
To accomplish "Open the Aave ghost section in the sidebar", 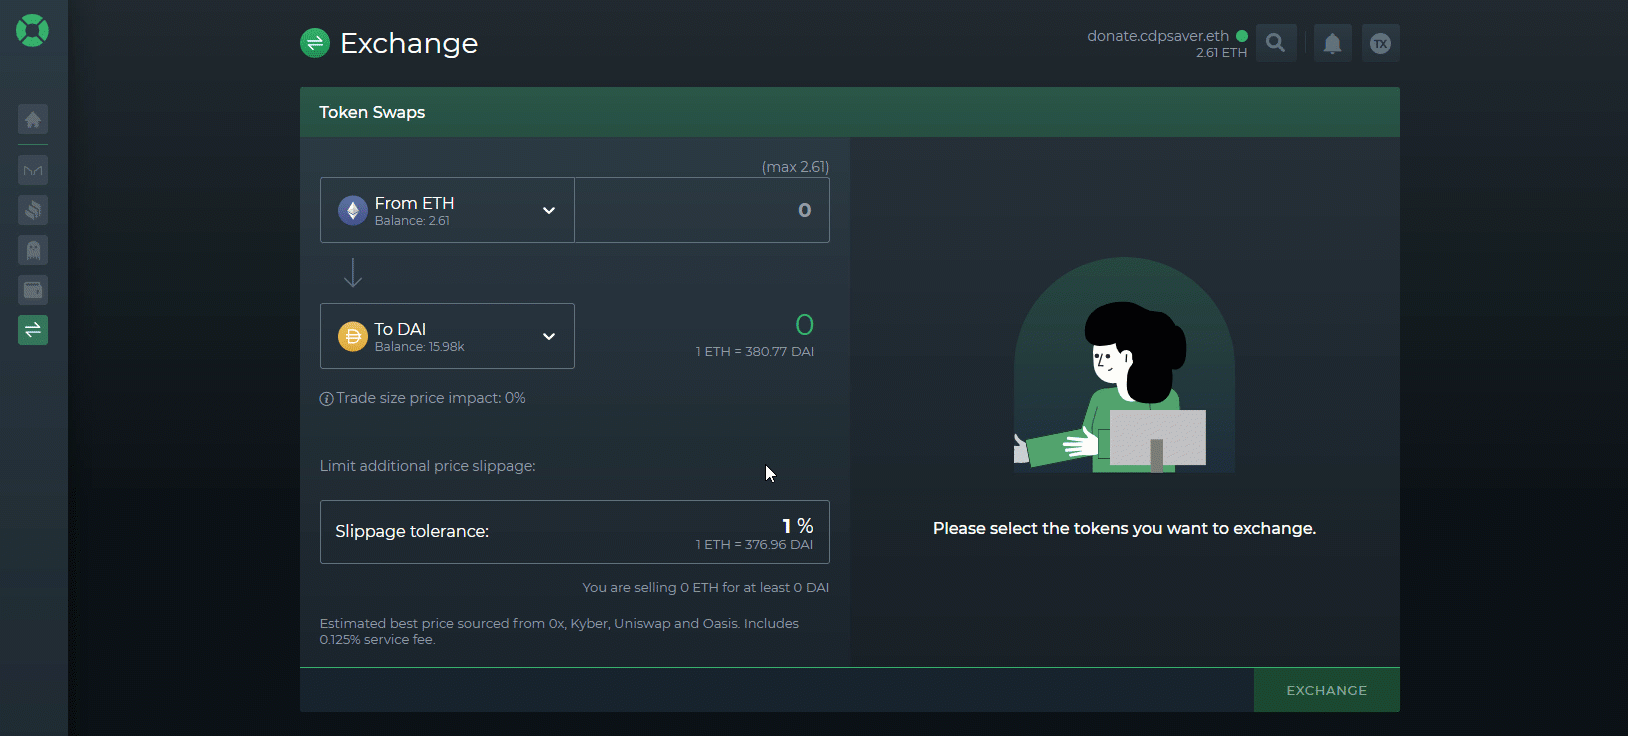I will click(33, 250).
